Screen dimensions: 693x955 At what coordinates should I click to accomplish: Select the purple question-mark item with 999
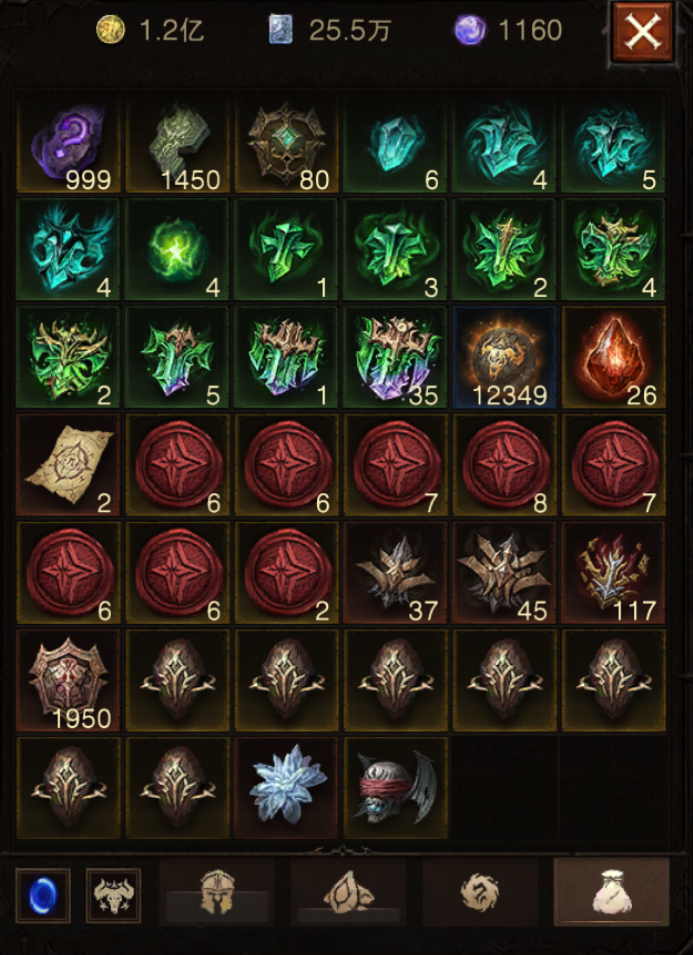click(x=69, y=143)
